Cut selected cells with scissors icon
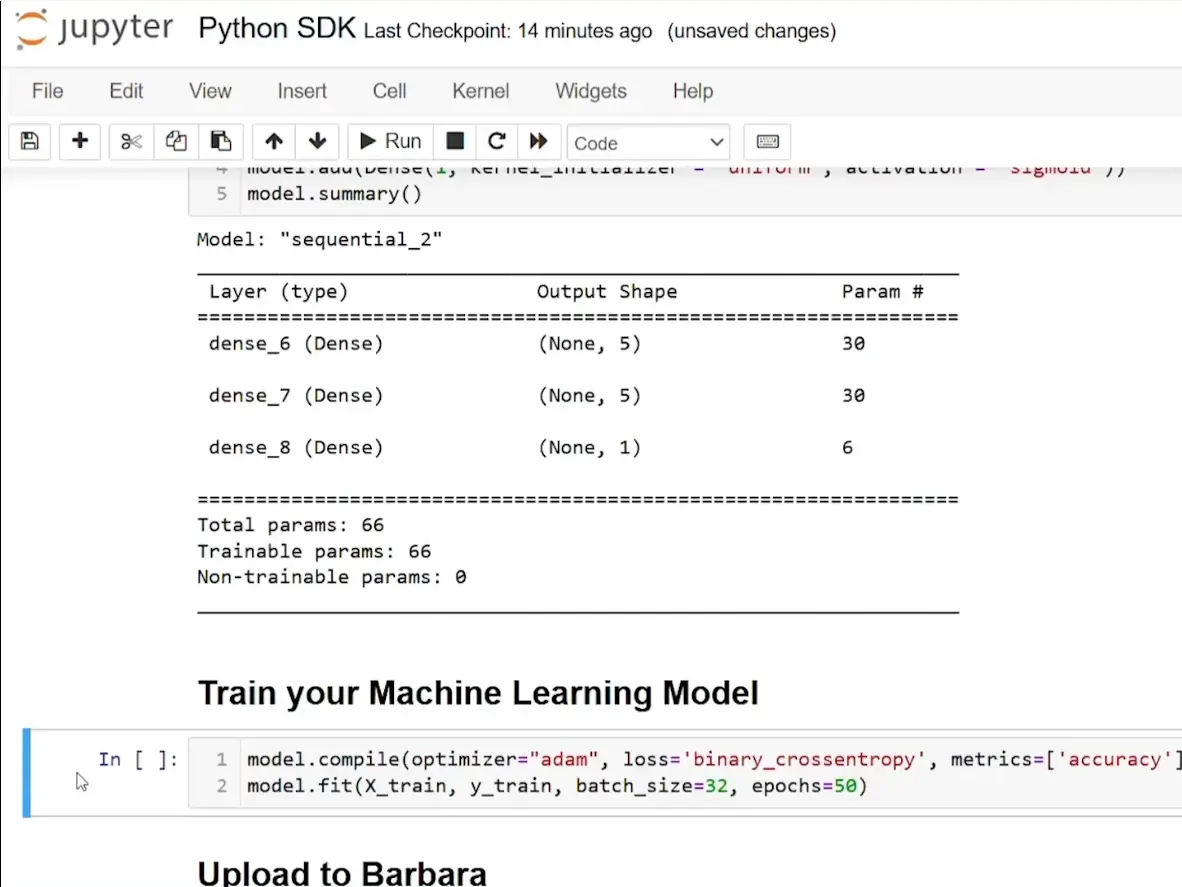The height and width of the screenshot is (887, 1182). [132, 142]
